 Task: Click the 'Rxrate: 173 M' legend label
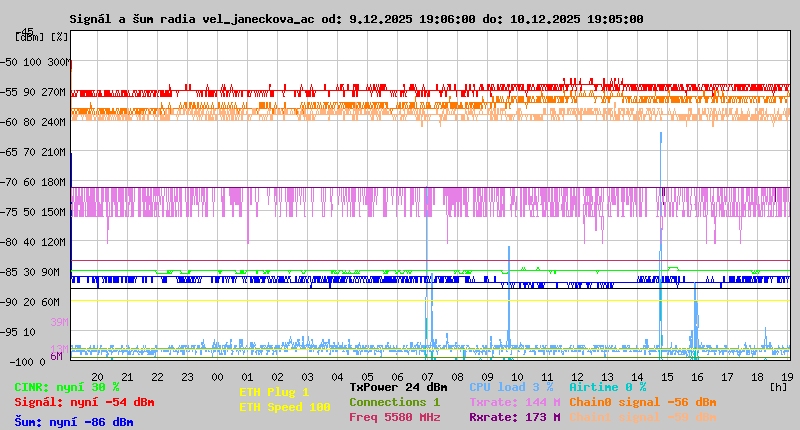(515, 417)
